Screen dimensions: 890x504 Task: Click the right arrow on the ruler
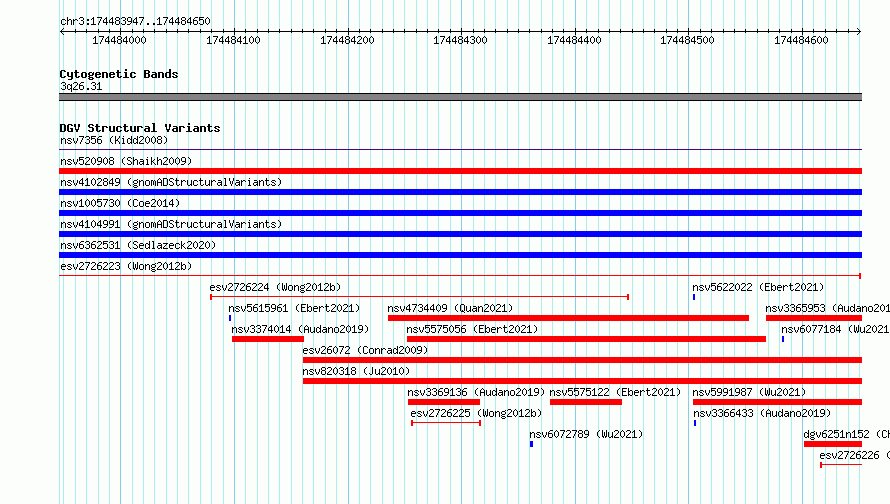coord(859,31)
